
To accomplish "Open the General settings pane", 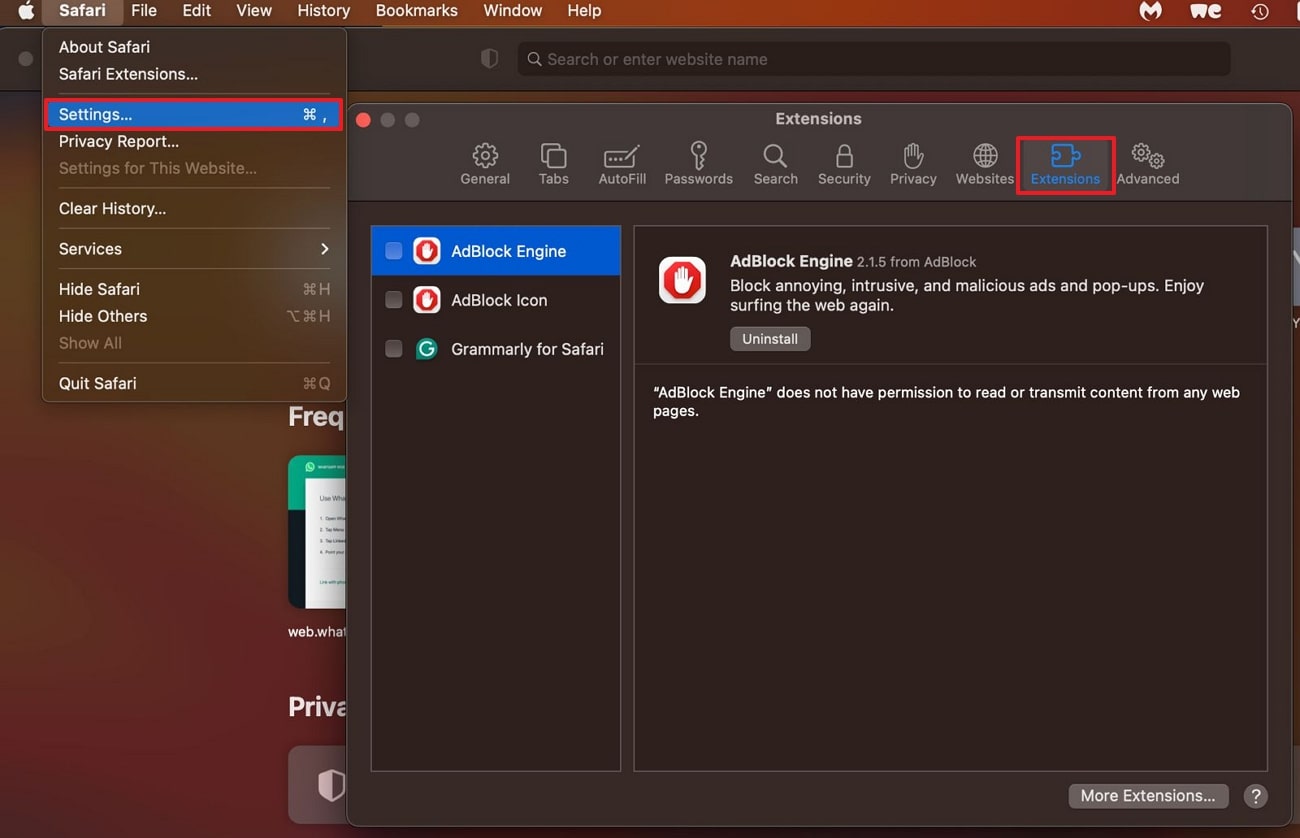I will (485, 164).
